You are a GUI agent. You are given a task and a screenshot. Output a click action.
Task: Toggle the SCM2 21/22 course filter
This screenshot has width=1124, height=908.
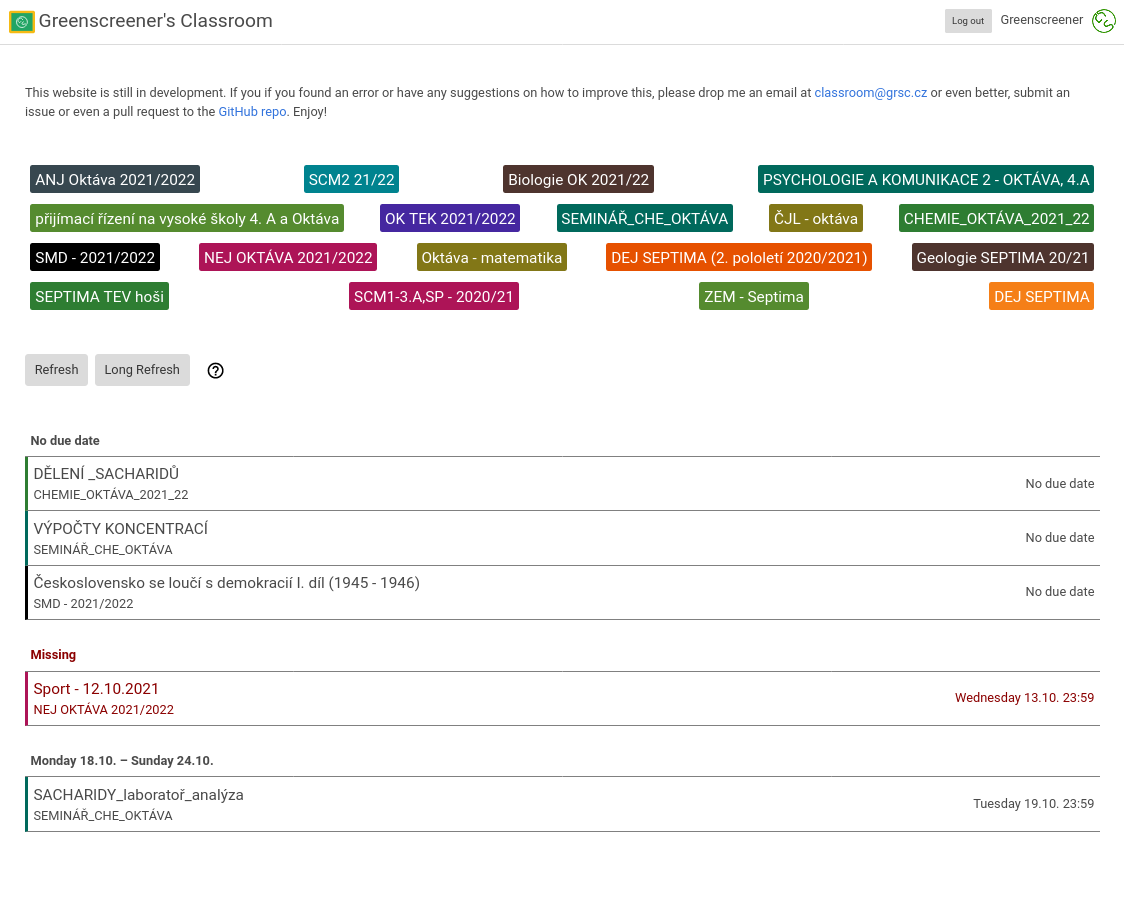pos(351,179)
